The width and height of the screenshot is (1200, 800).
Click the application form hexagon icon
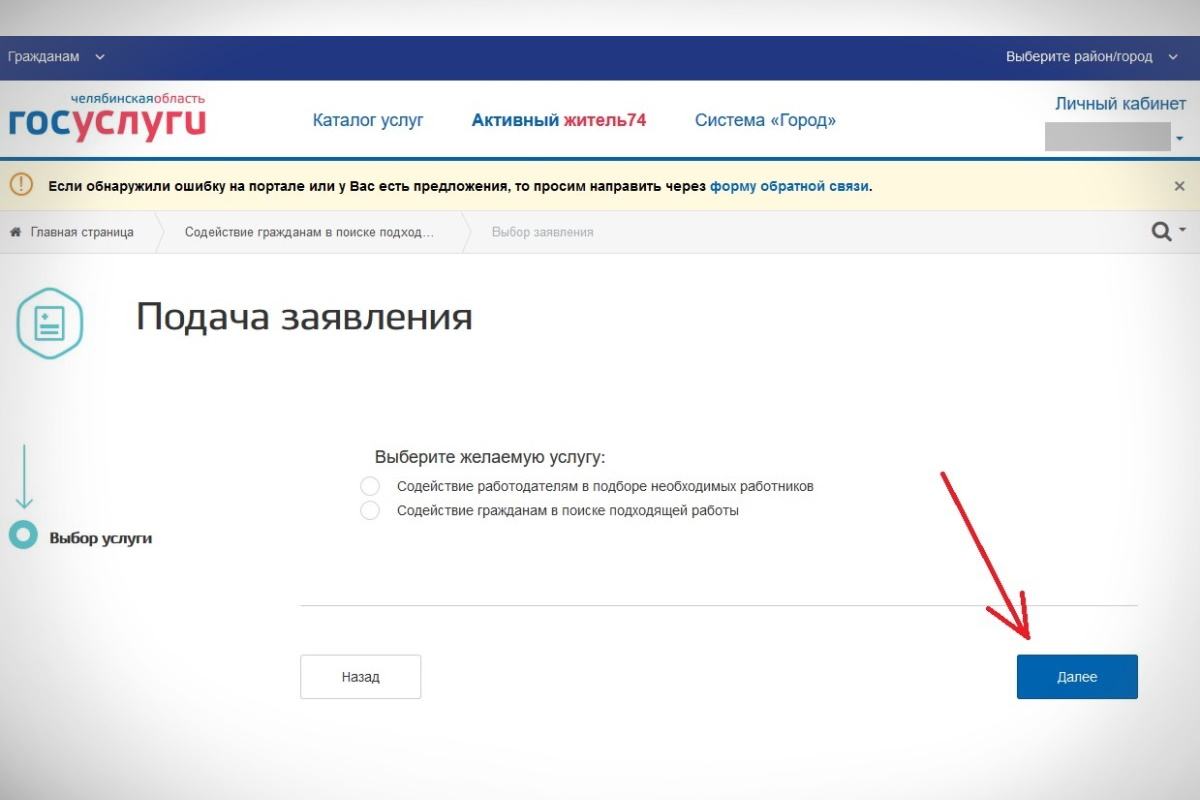pos(49,323)
